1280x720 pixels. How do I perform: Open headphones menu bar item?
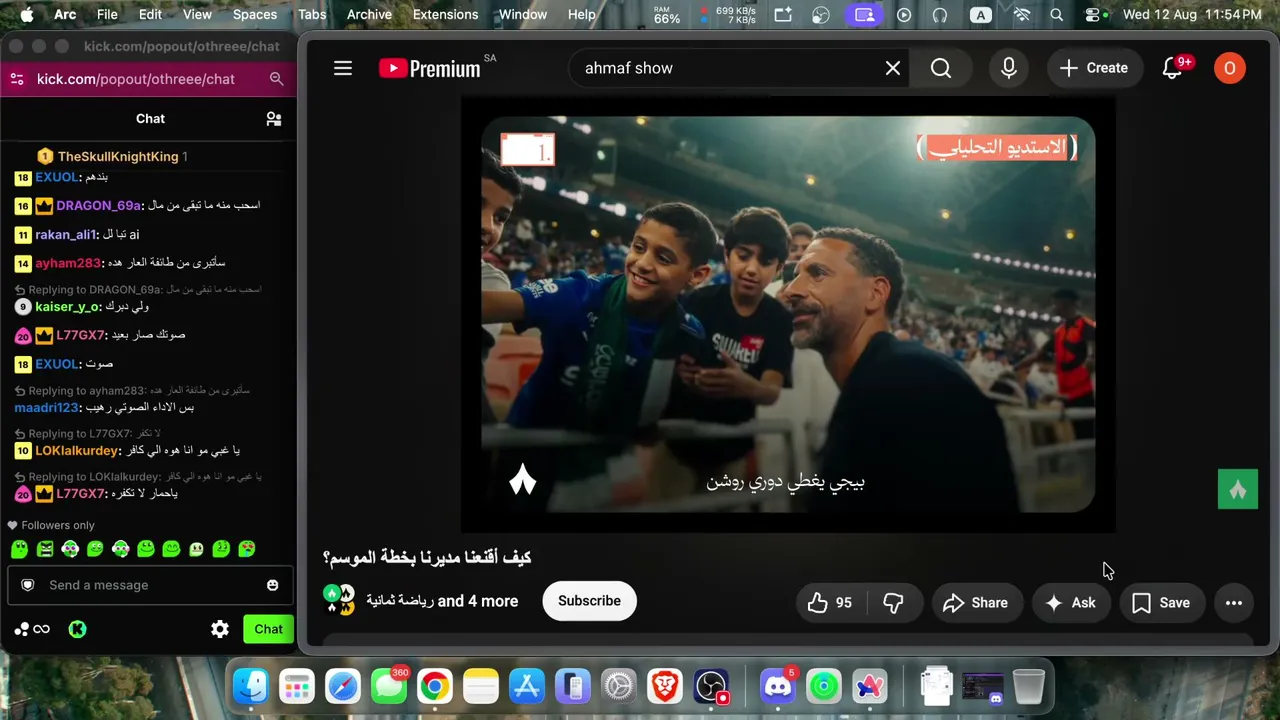click(x=939, y=15)
